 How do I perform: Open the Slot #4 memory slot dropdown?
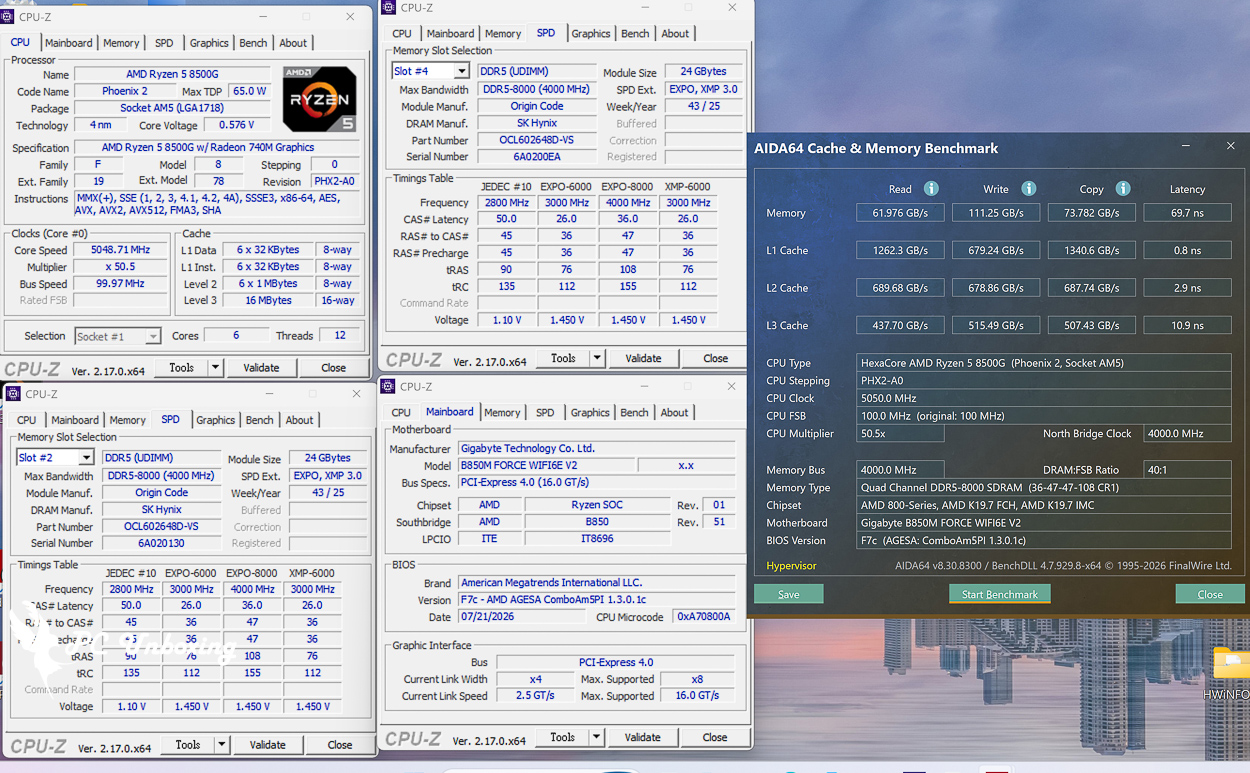(461, 71)
